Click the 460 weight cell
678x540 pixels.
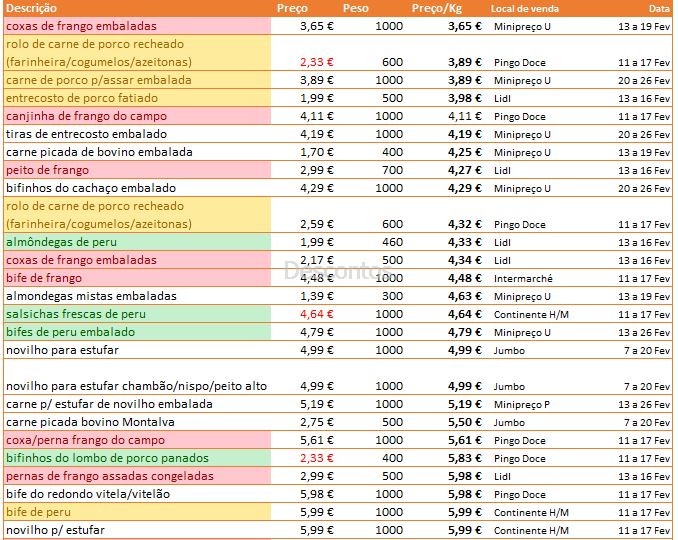(393, 242)
